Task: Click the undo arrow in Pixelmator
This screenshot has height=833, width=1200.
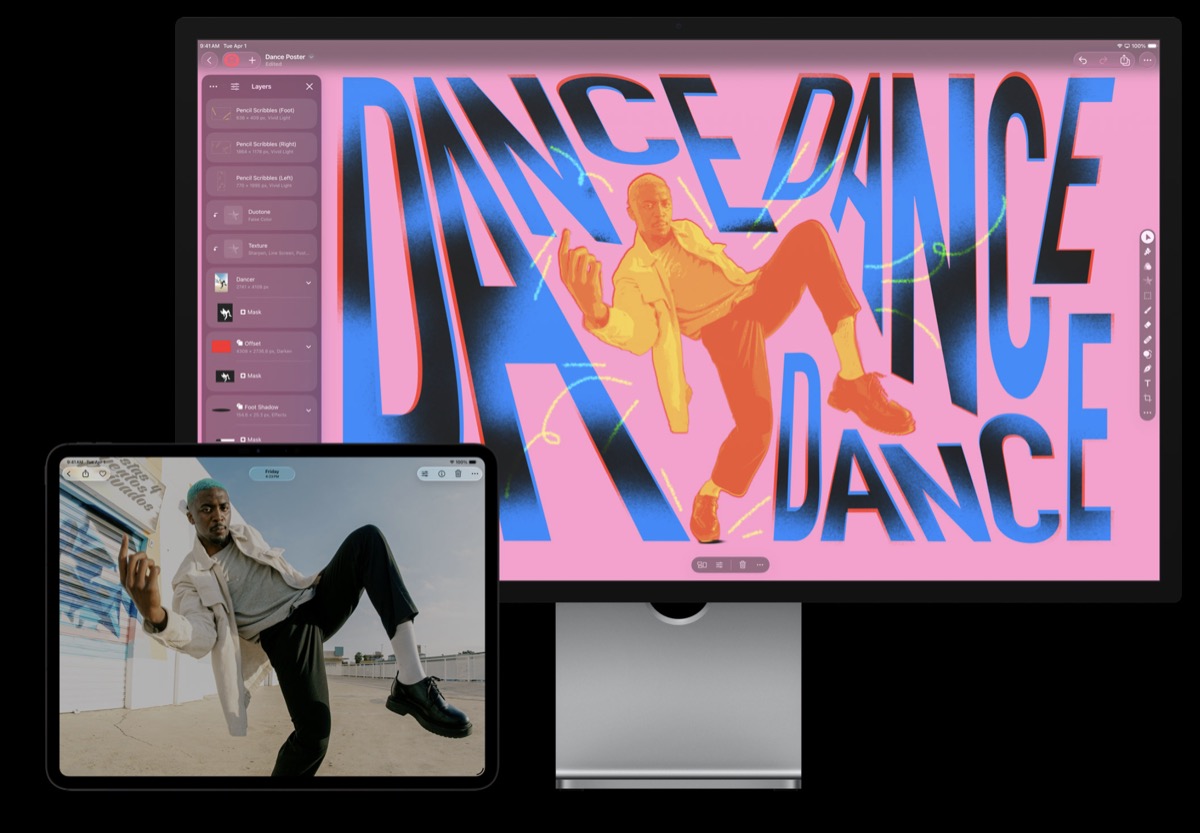Action: [x=1082, y=60]
